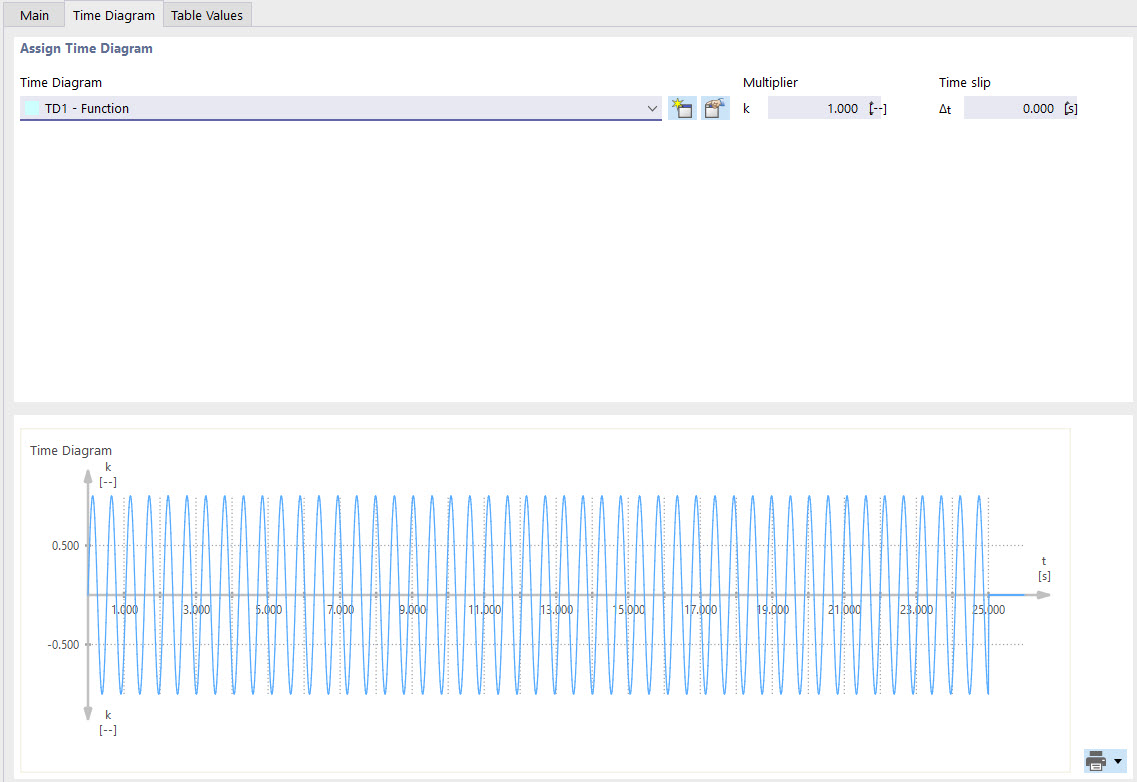Screen dimensions: 1137x782
Task: Open the TD1 - Function time diagram dropdown
Action: click(340, 108)
